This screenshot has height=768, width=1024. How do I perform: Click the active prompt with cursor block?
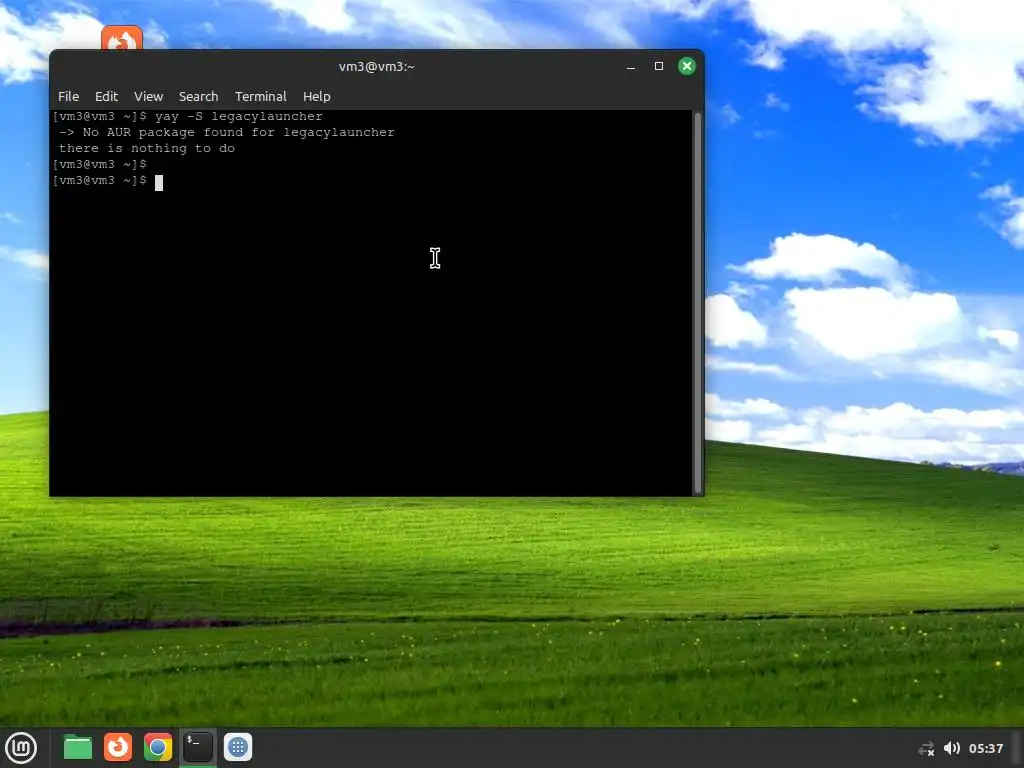click(x=108, y=181)
